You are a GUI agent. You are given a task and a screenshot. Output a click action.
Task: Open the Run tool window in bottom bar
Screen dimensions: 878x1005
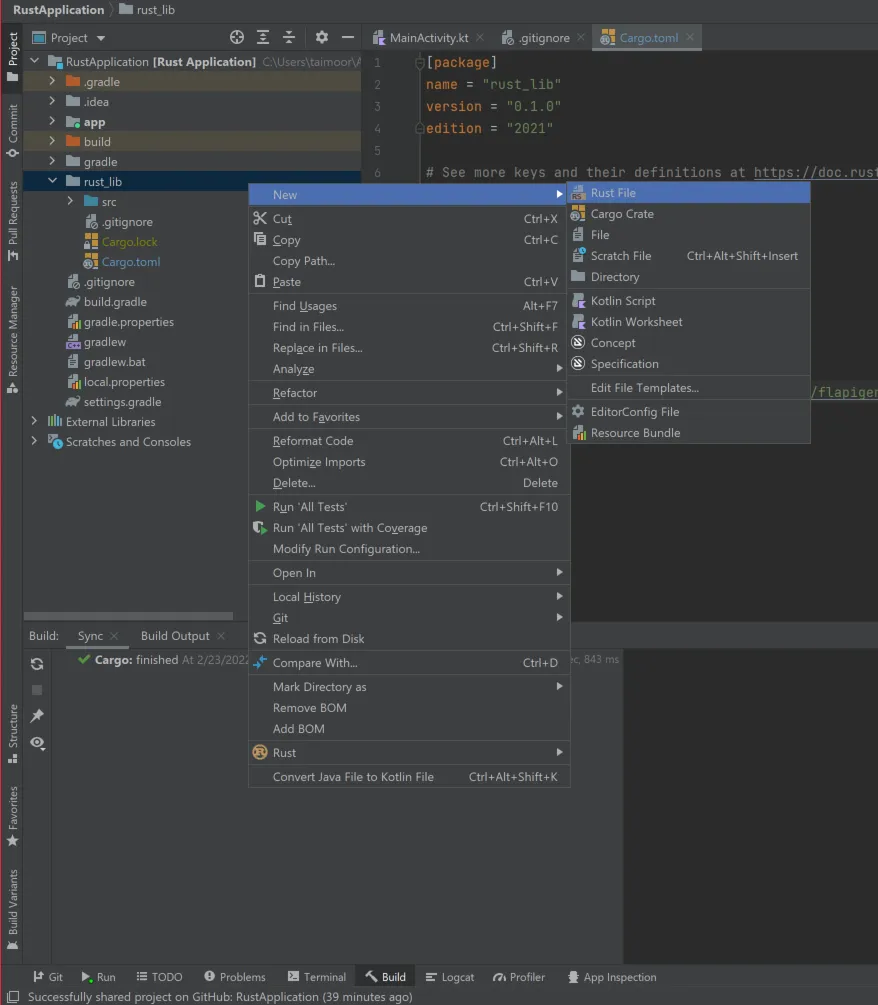99,977
